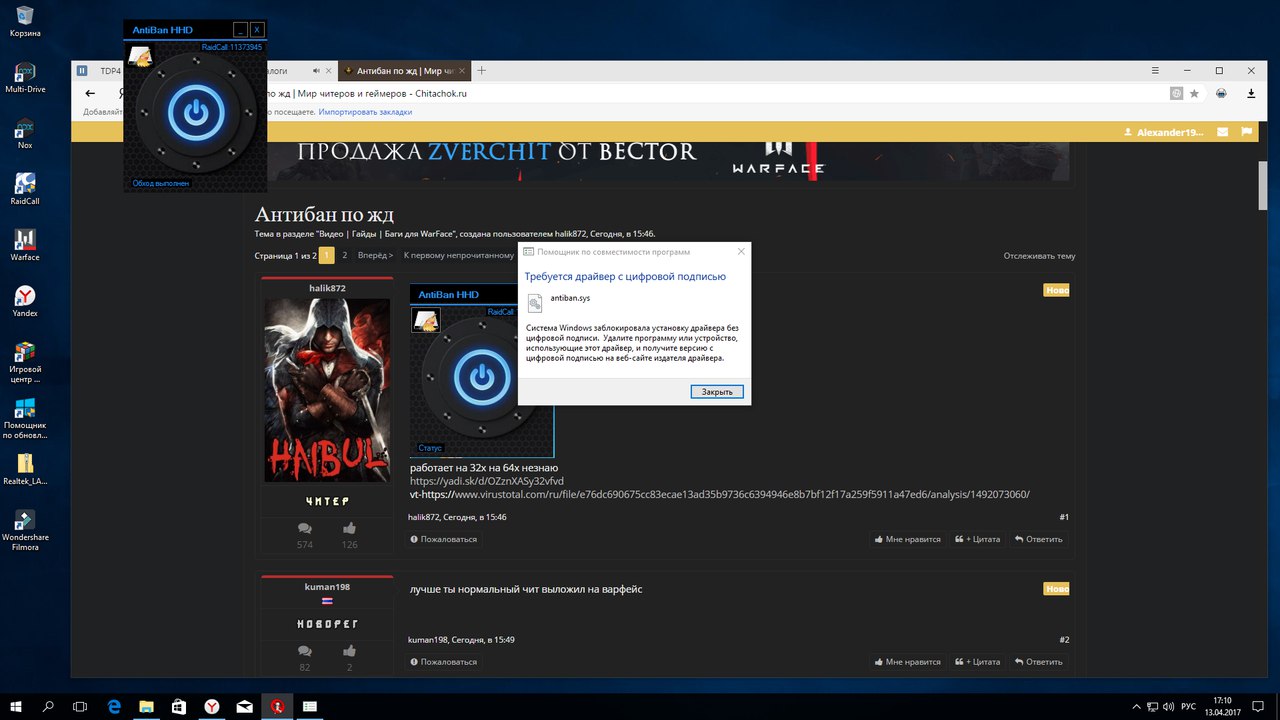Click the Отслеживать тему link
Screen dimensions: 1280x720
[1039, 256]
